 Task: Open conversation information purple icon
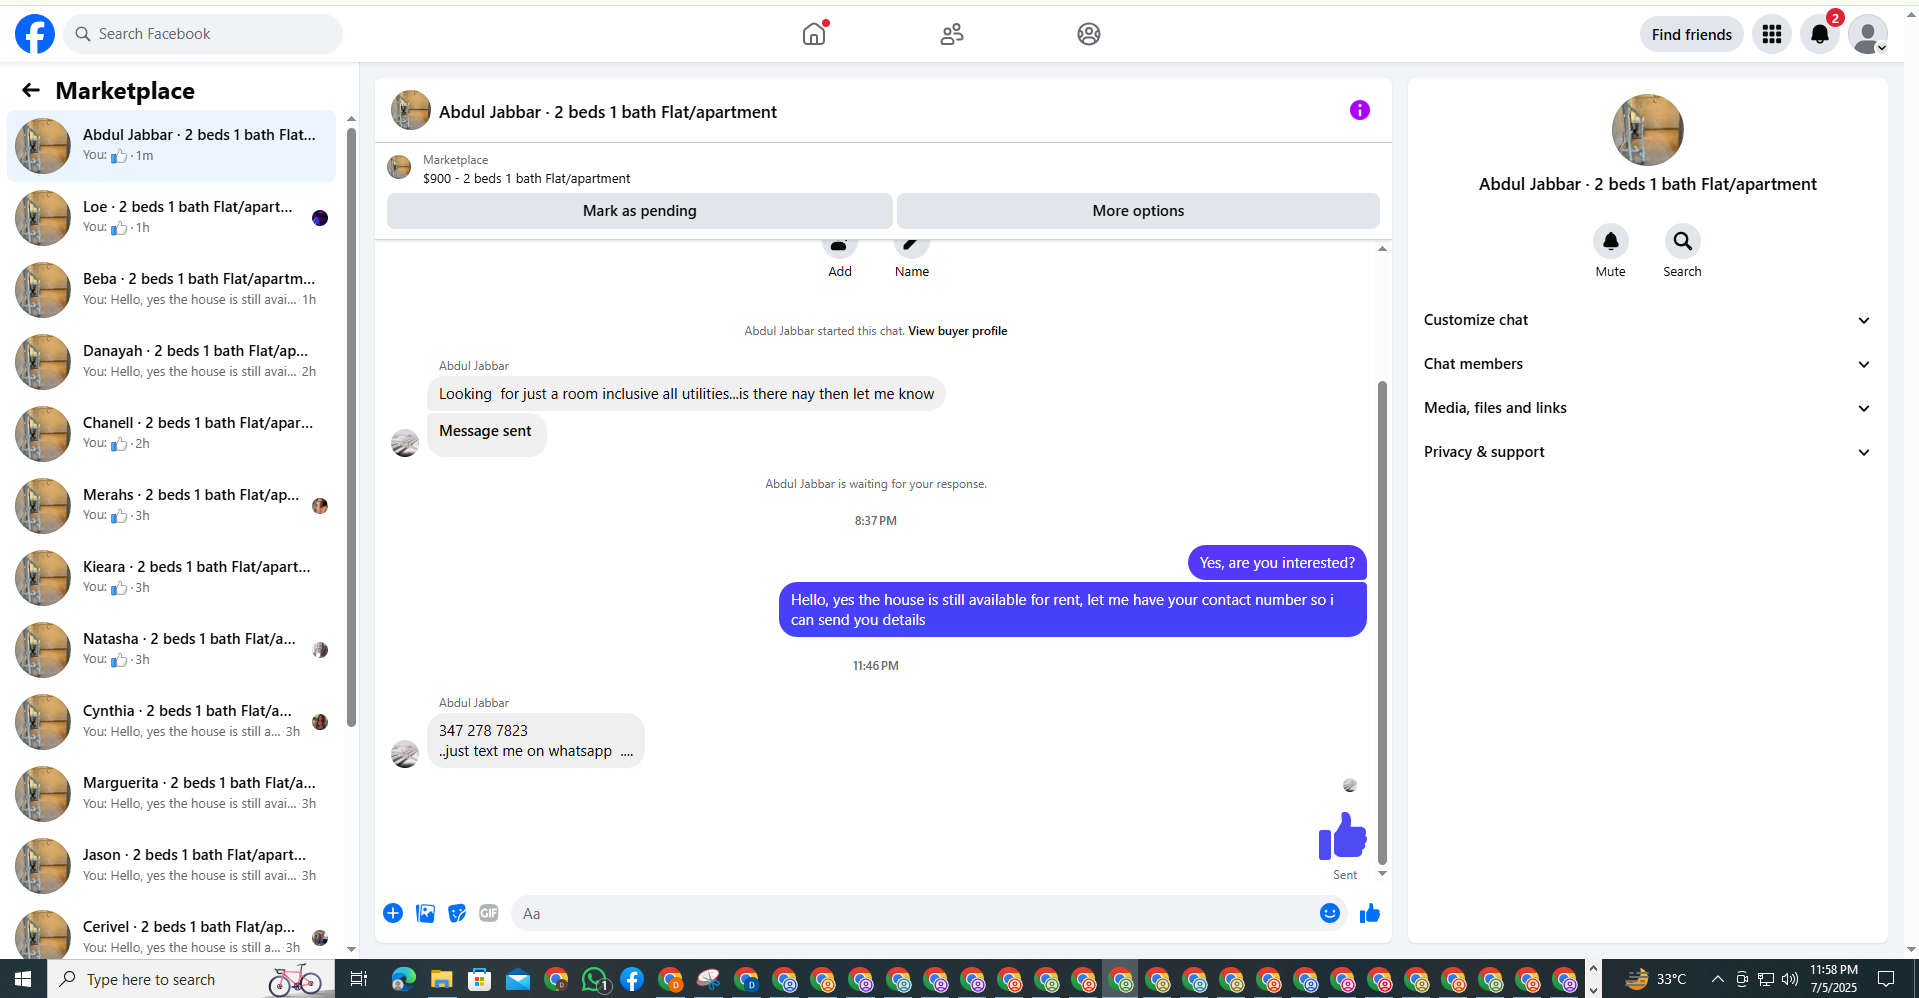[x=1360, y=110]
